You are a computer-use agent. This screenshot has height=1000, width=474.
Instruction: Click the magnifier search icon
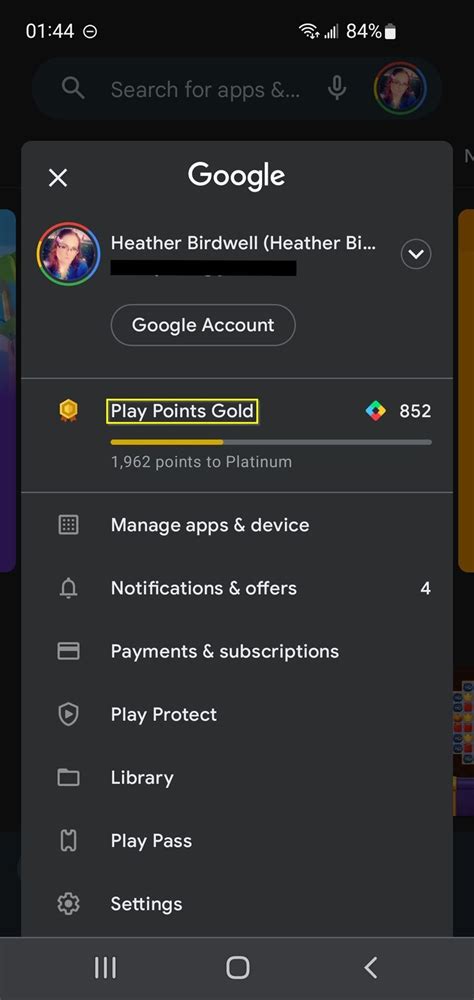click(73, 88)
